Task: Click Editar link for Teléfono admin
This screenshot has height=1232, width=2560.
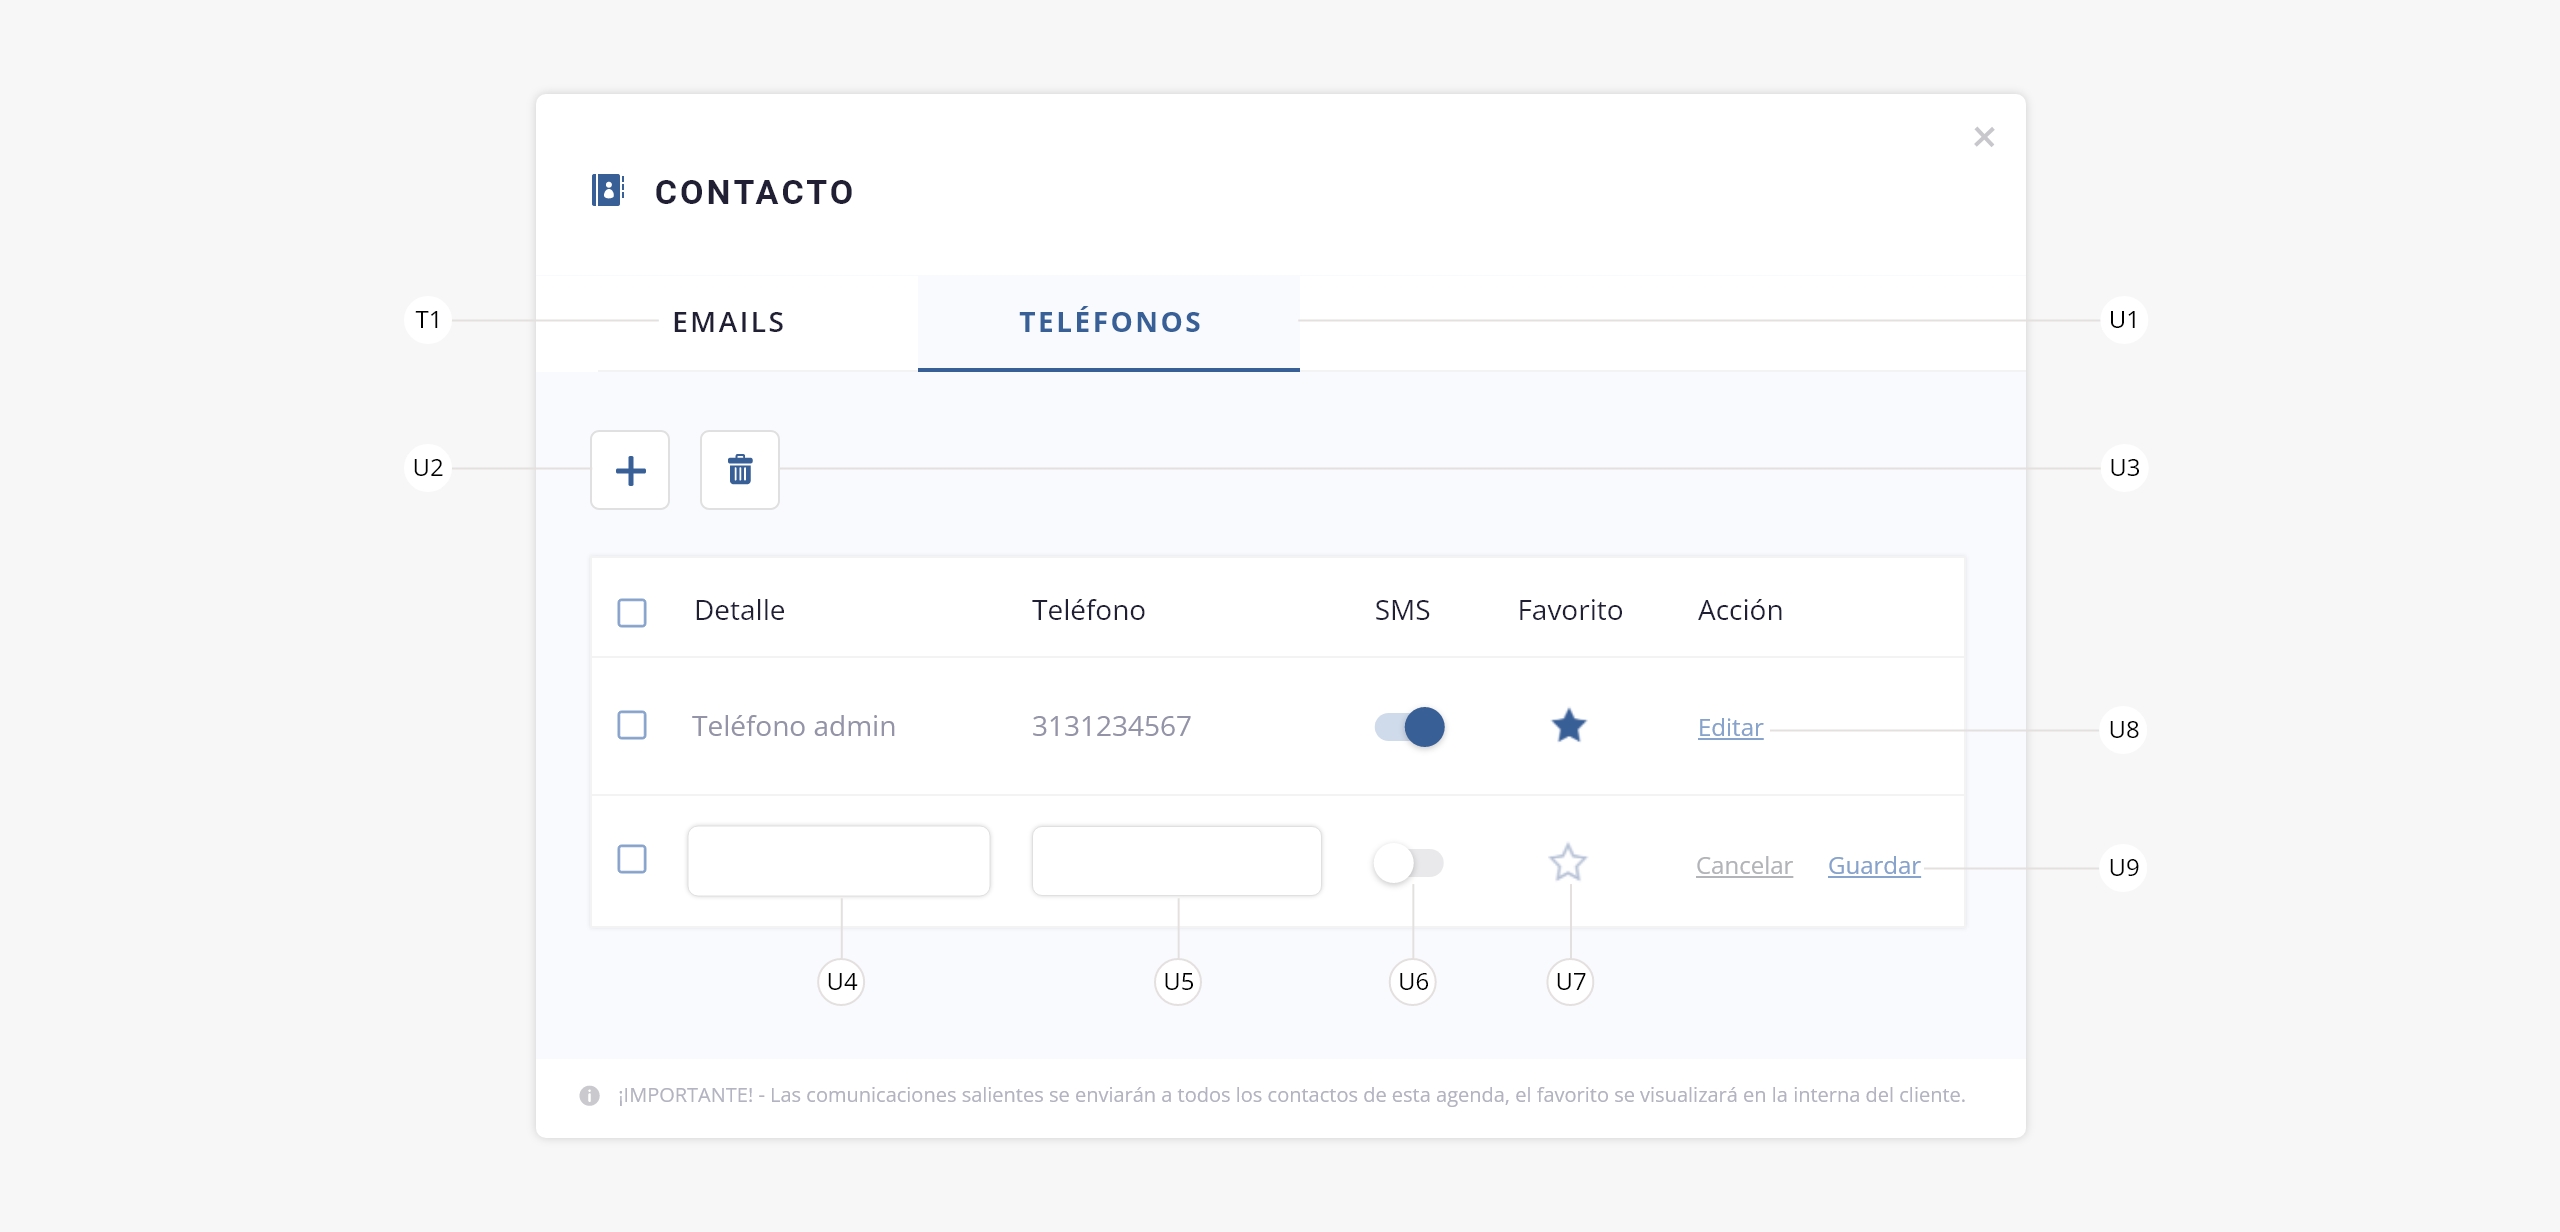Action: (x=1730, y=728)
